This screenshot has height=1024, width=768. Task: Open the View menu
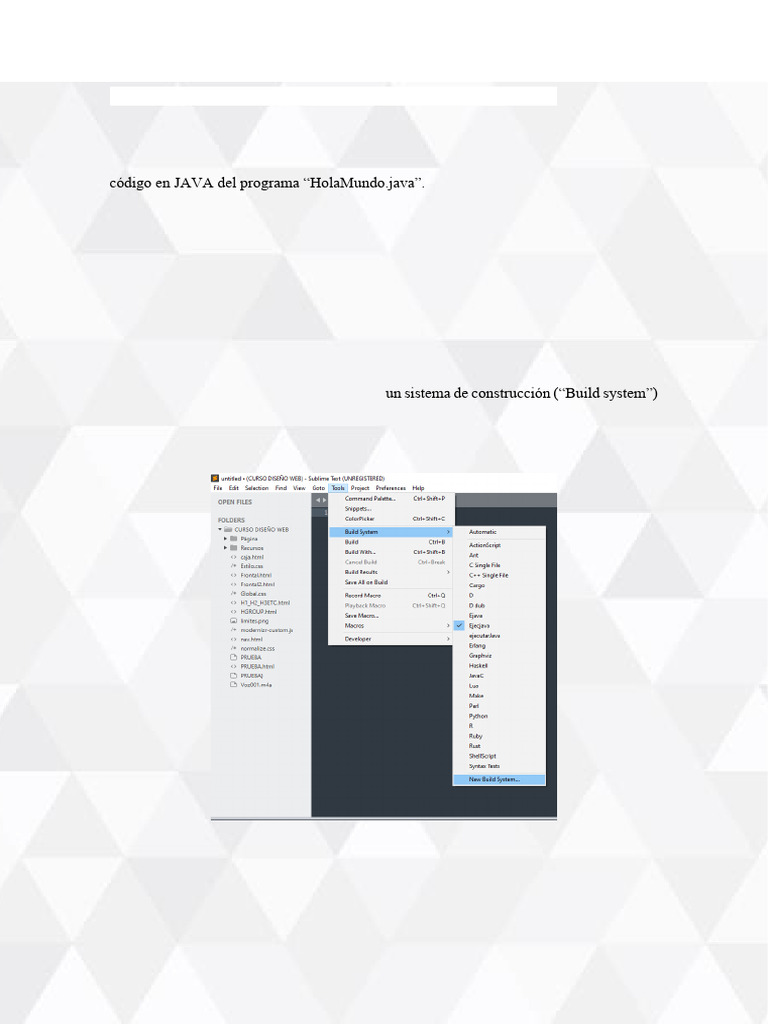click(299, 488)
